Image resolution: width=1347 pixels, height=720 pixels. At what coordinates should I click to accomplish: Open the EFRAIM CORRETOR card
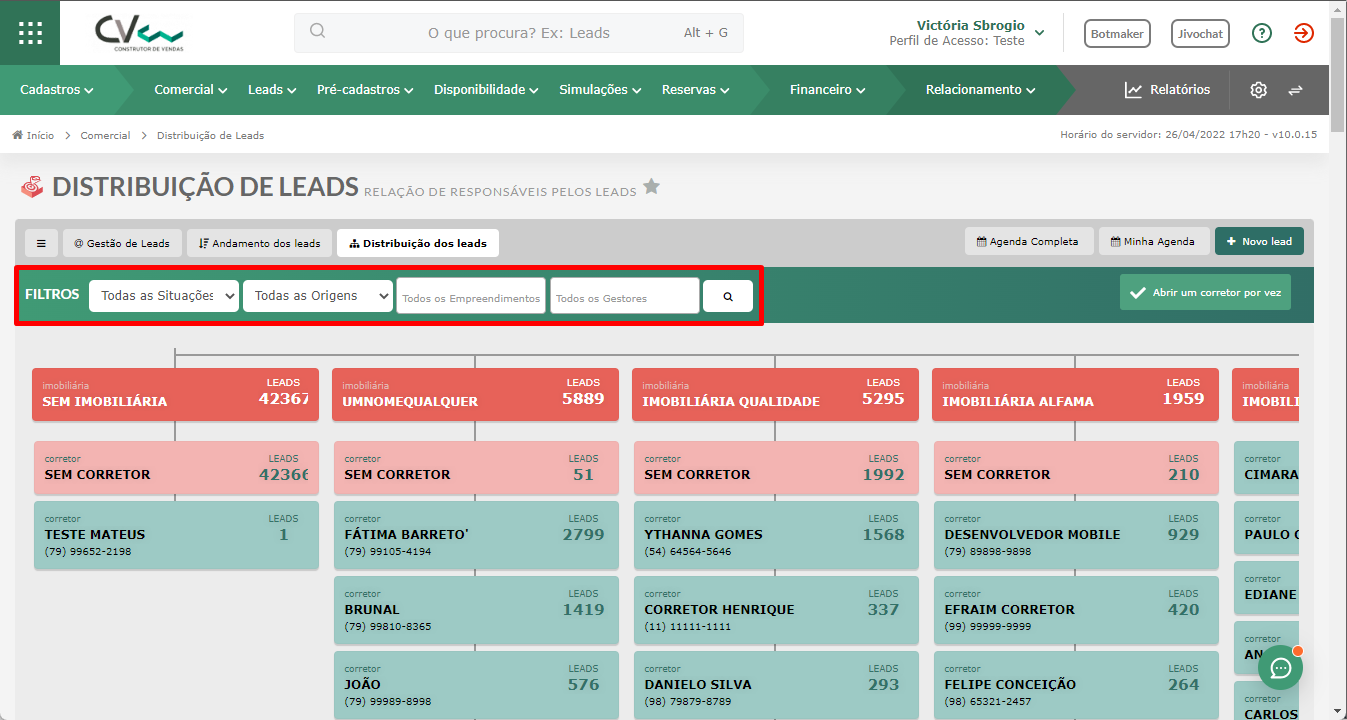[1076, 610]
